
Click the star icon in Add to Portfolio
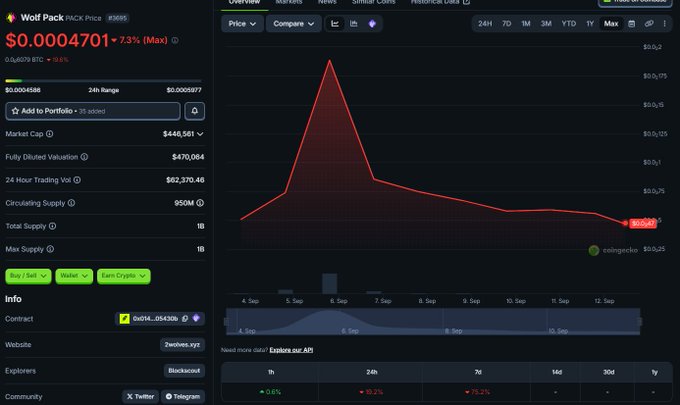click(15, 111)
